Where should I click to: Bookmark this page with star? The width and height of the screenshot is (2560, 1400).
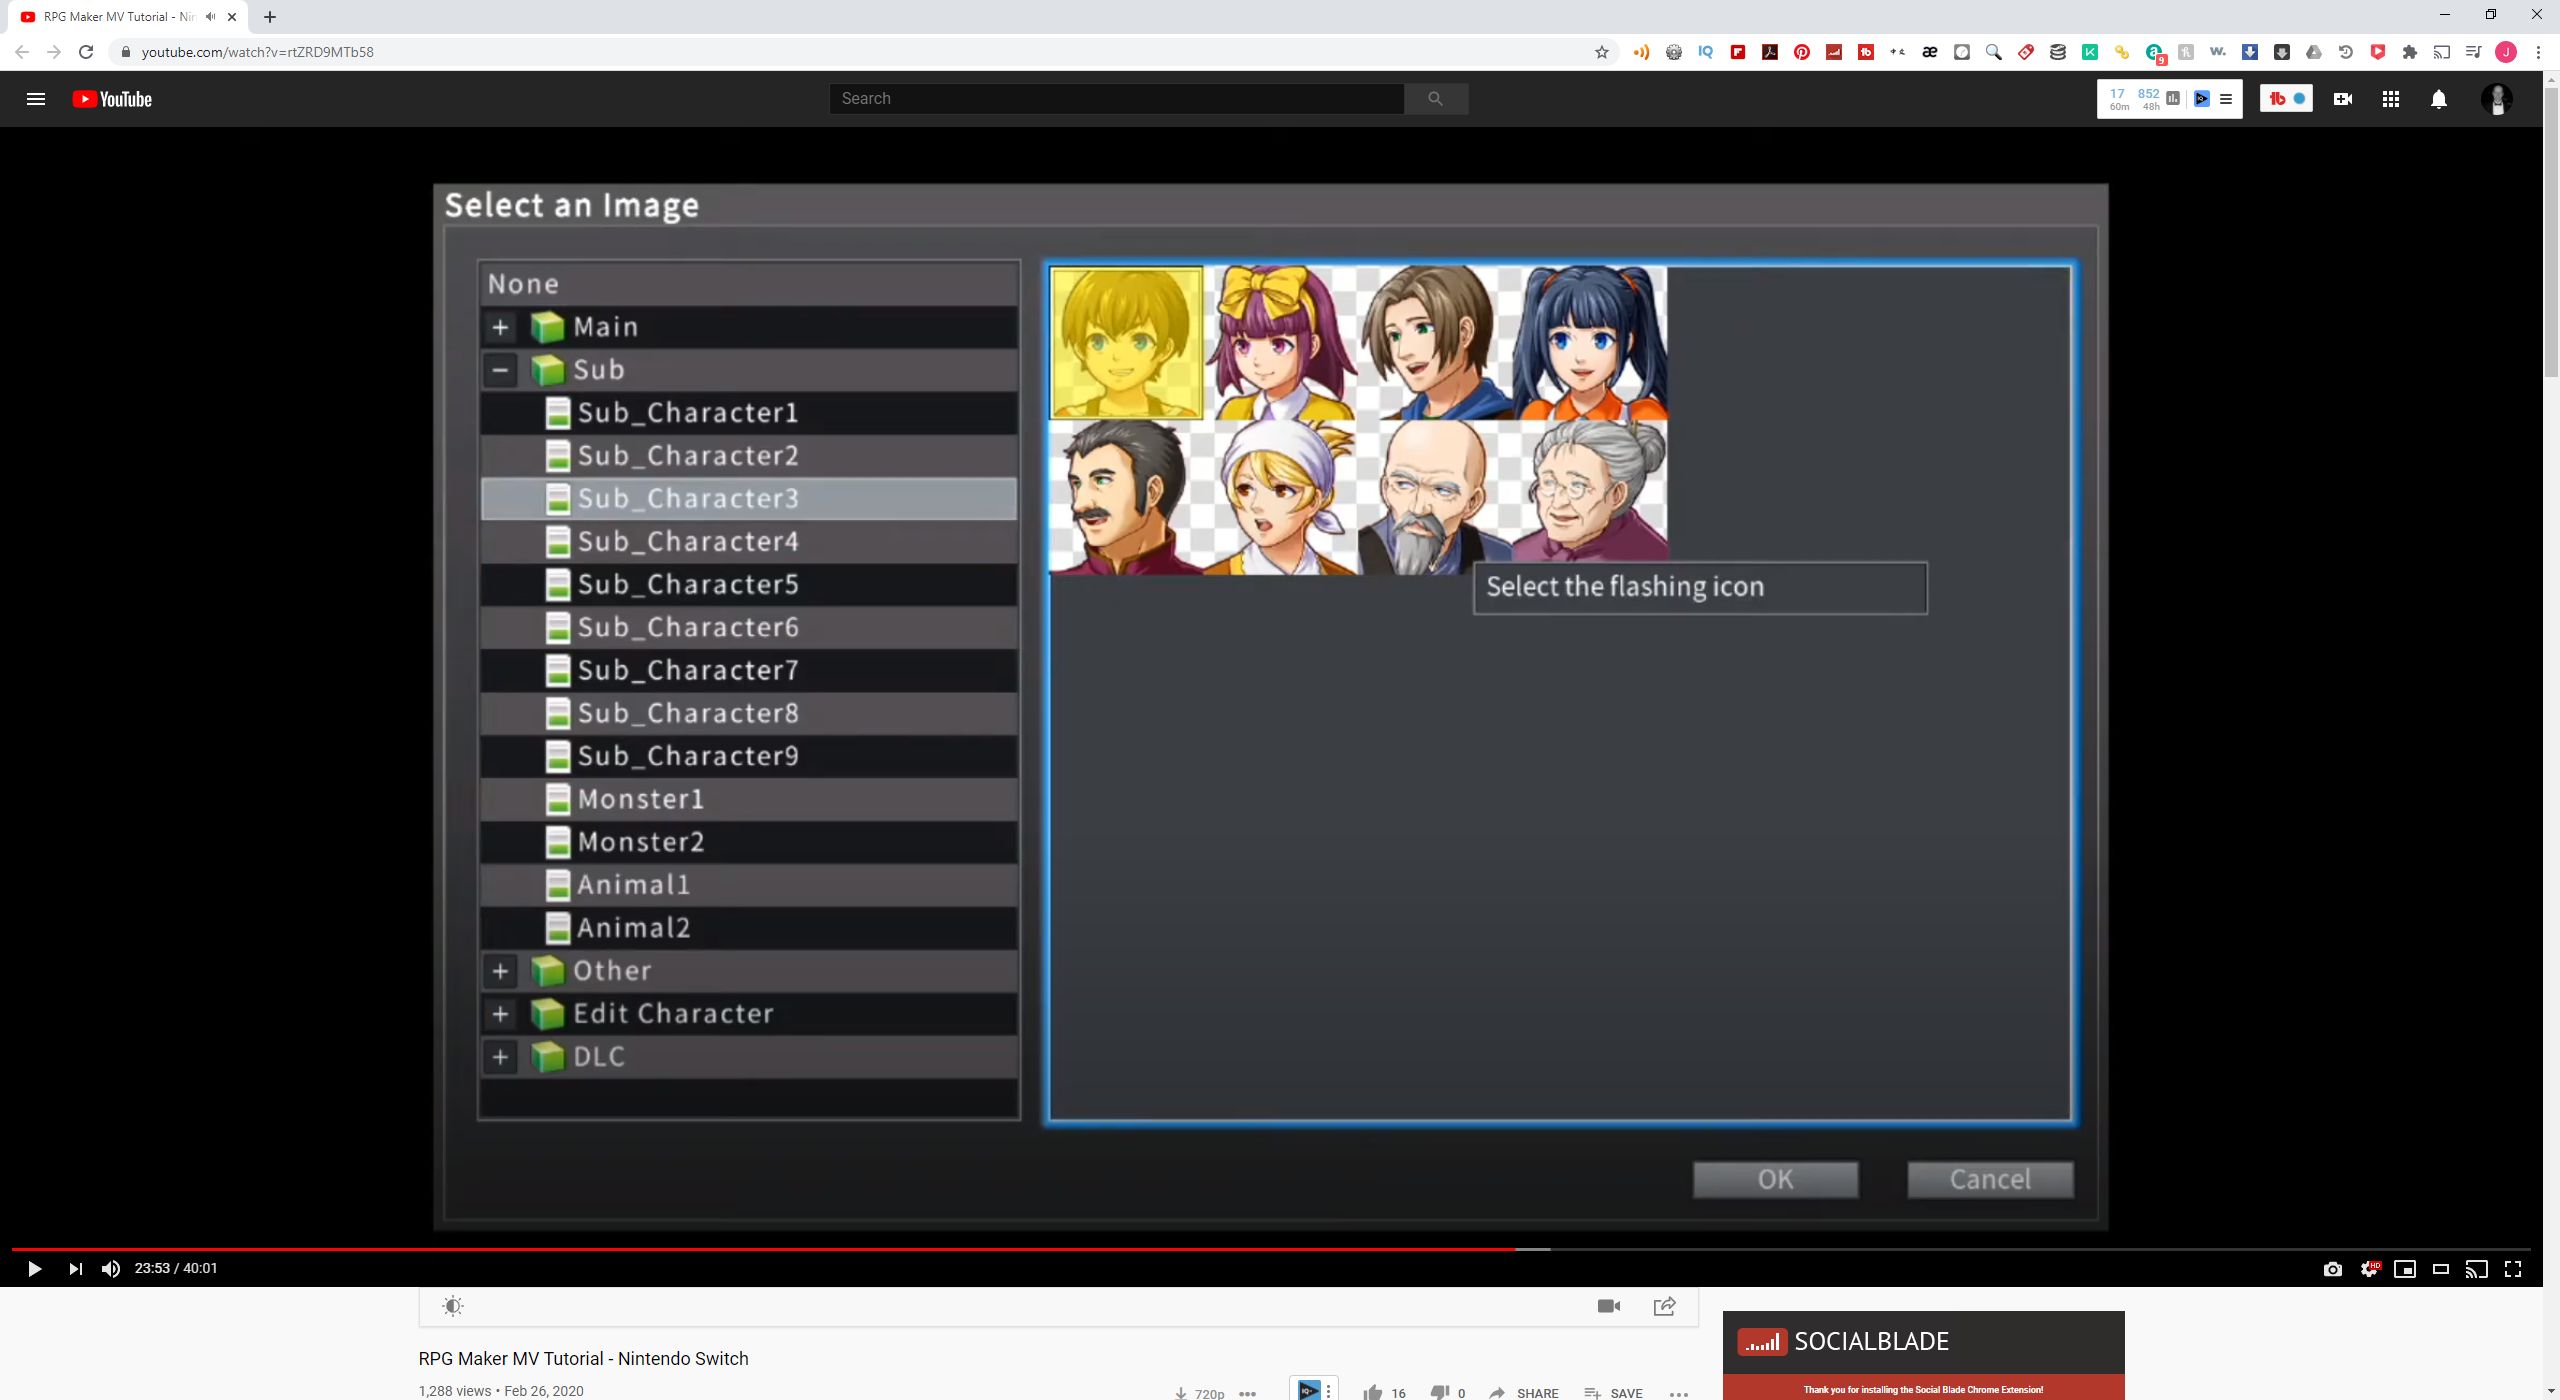[1602, 52]
